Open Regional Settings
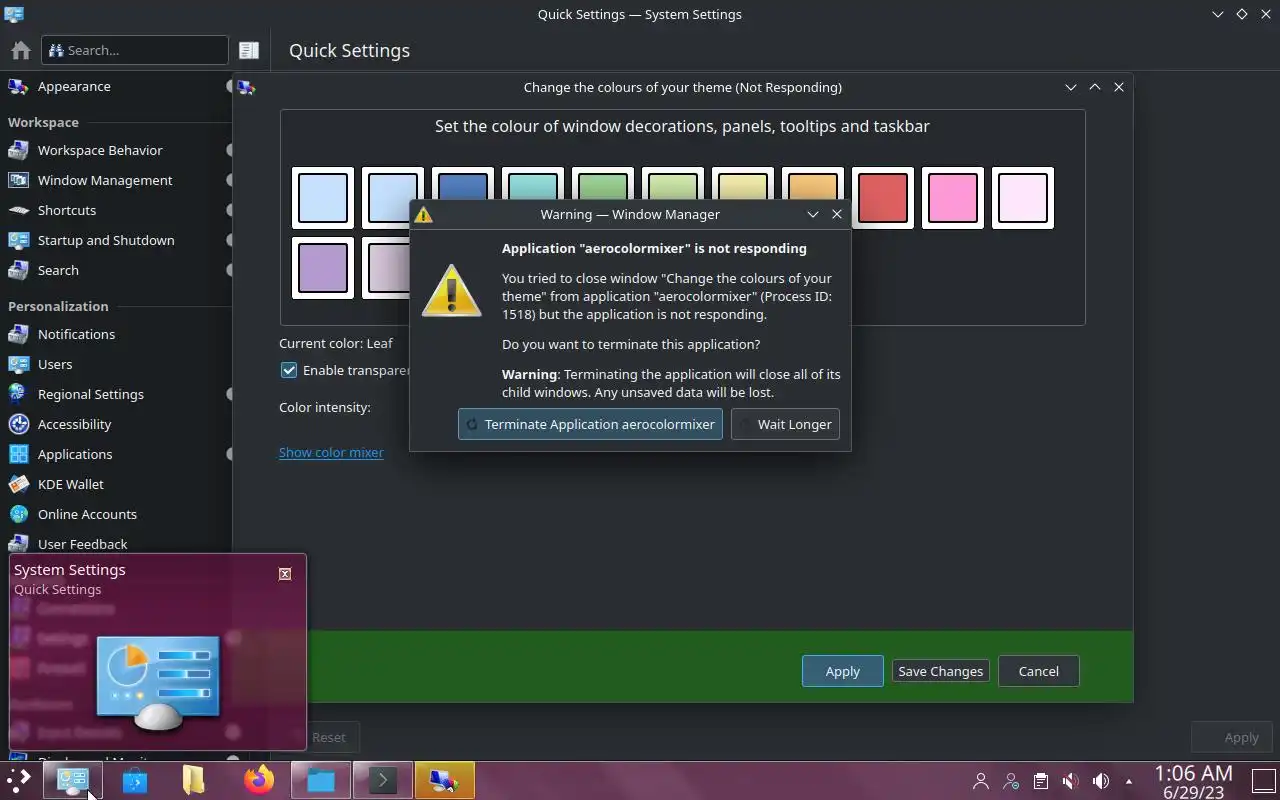Image resolution: width=1280 pixels, height=800 pixels. click(91, 394)
